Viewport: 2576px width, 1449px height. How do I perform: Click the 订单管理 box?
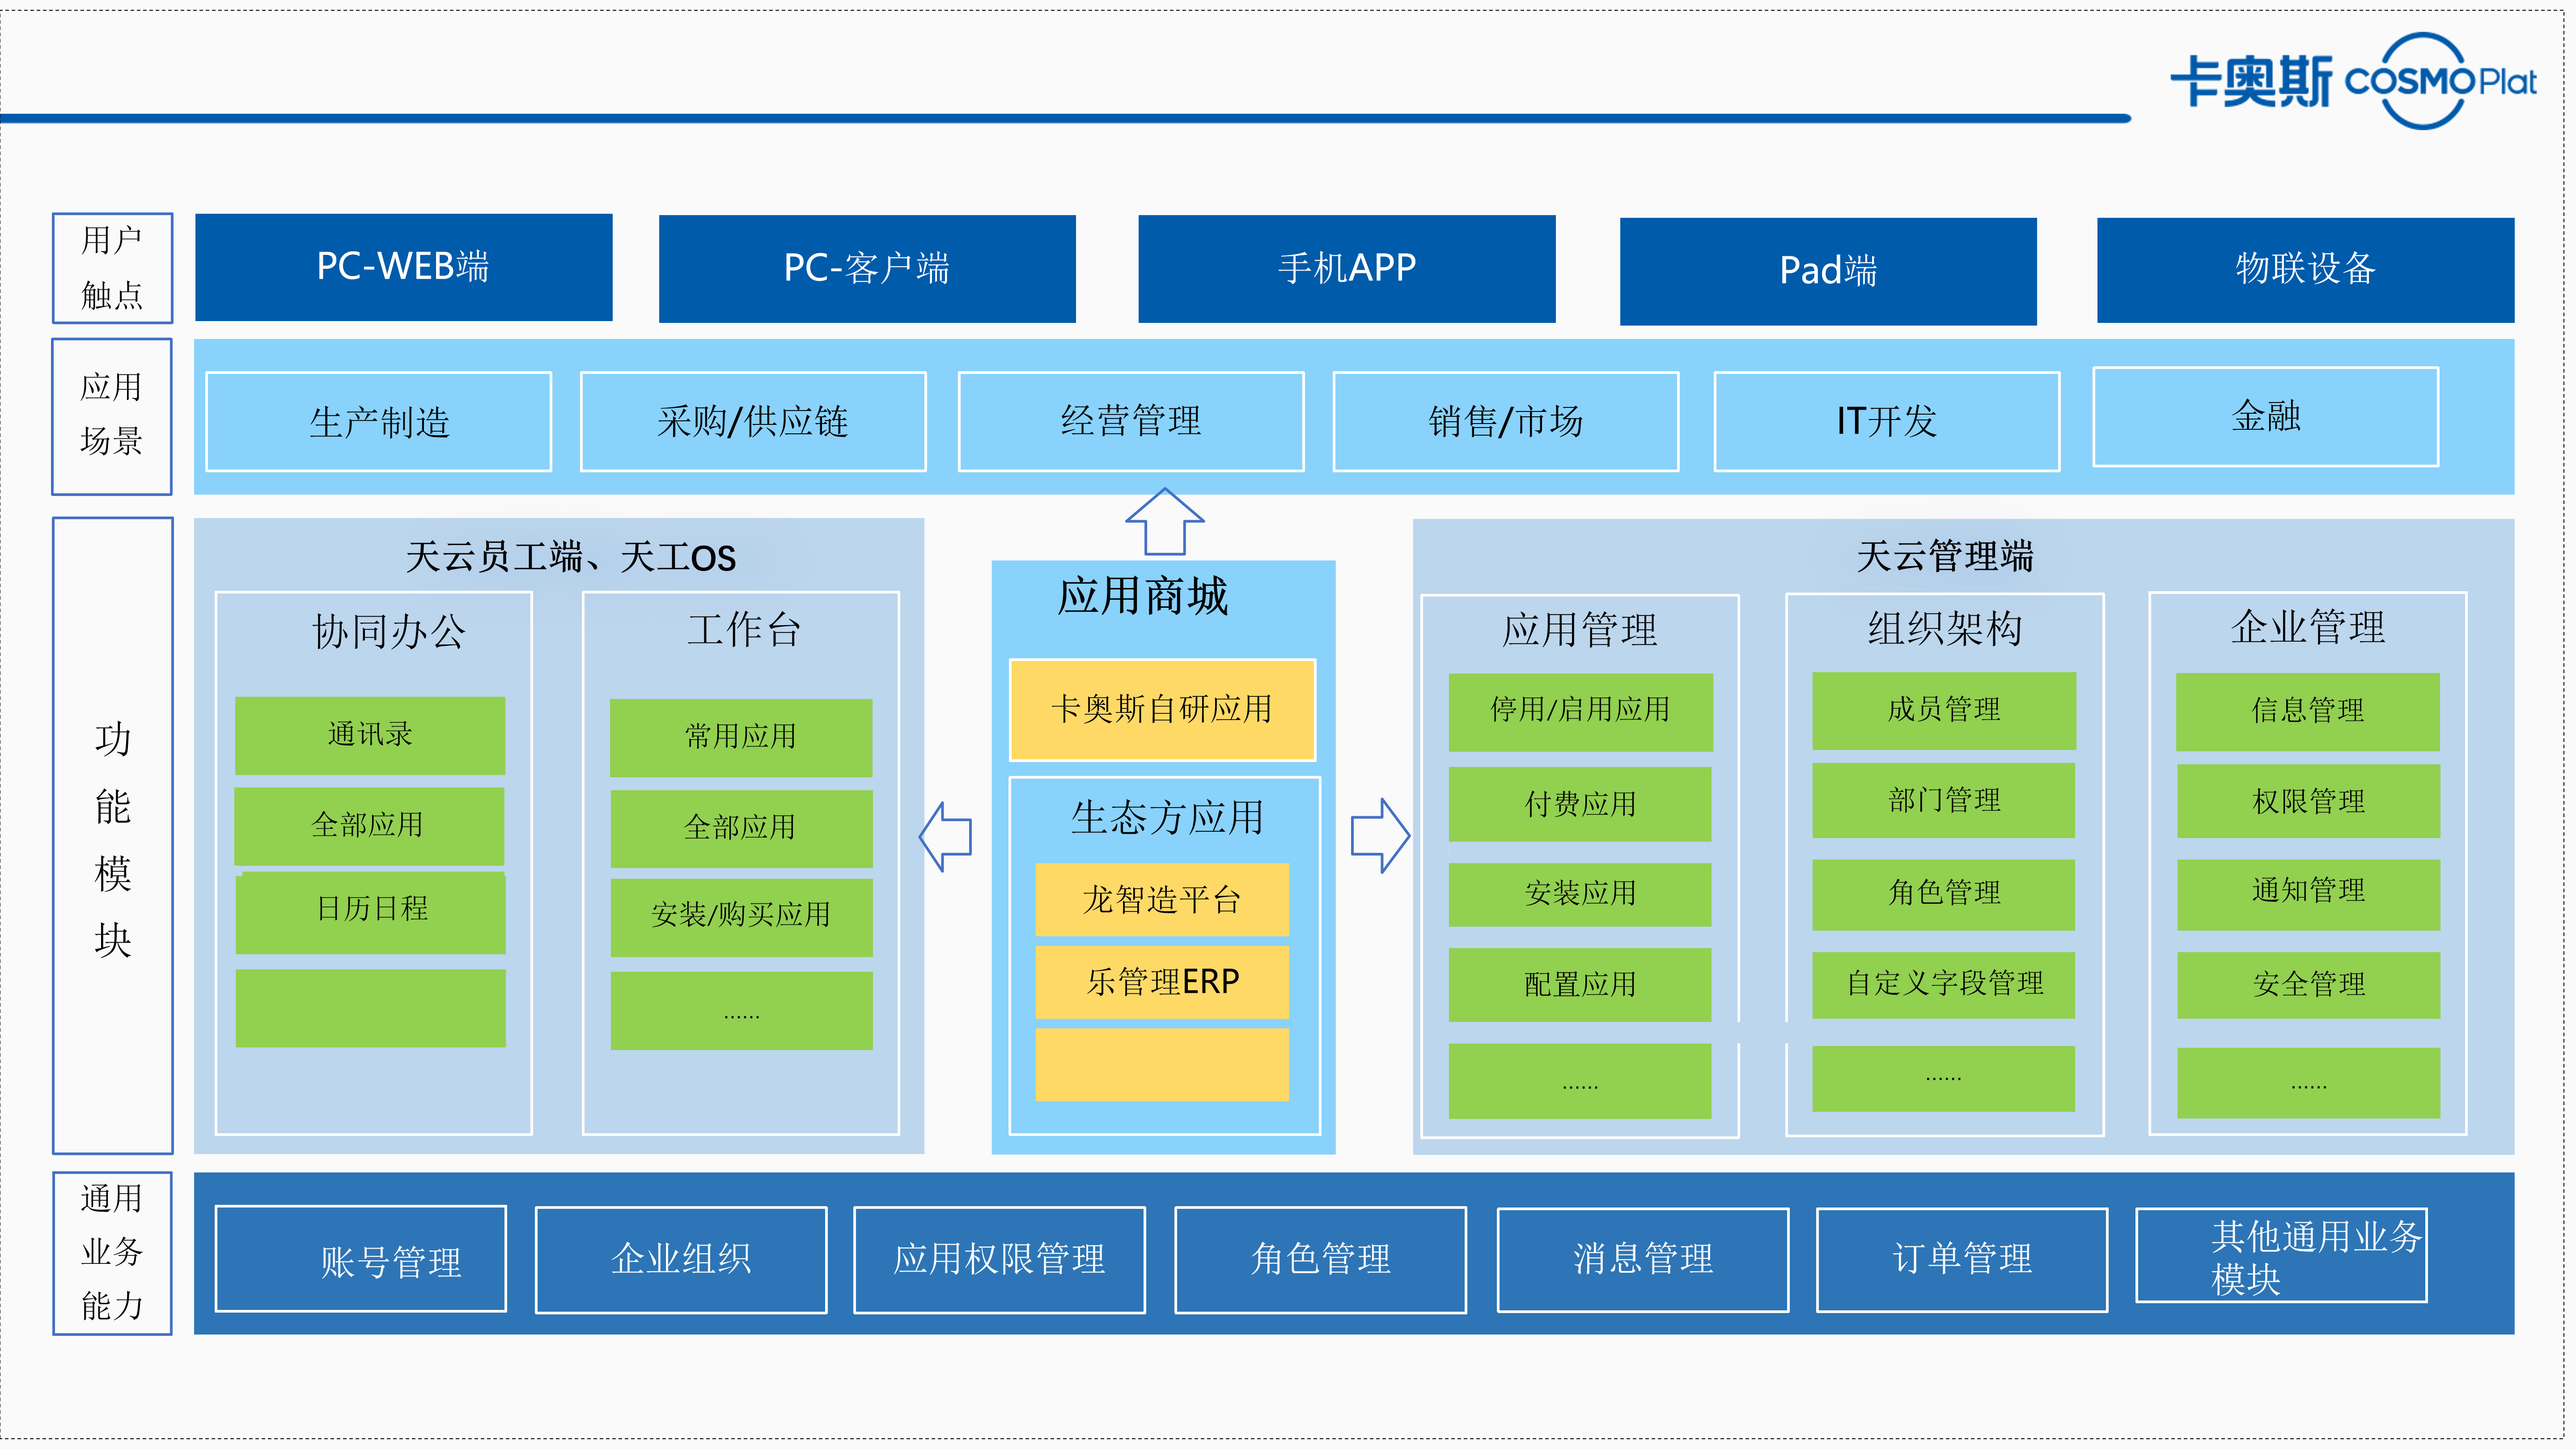1962,1259
